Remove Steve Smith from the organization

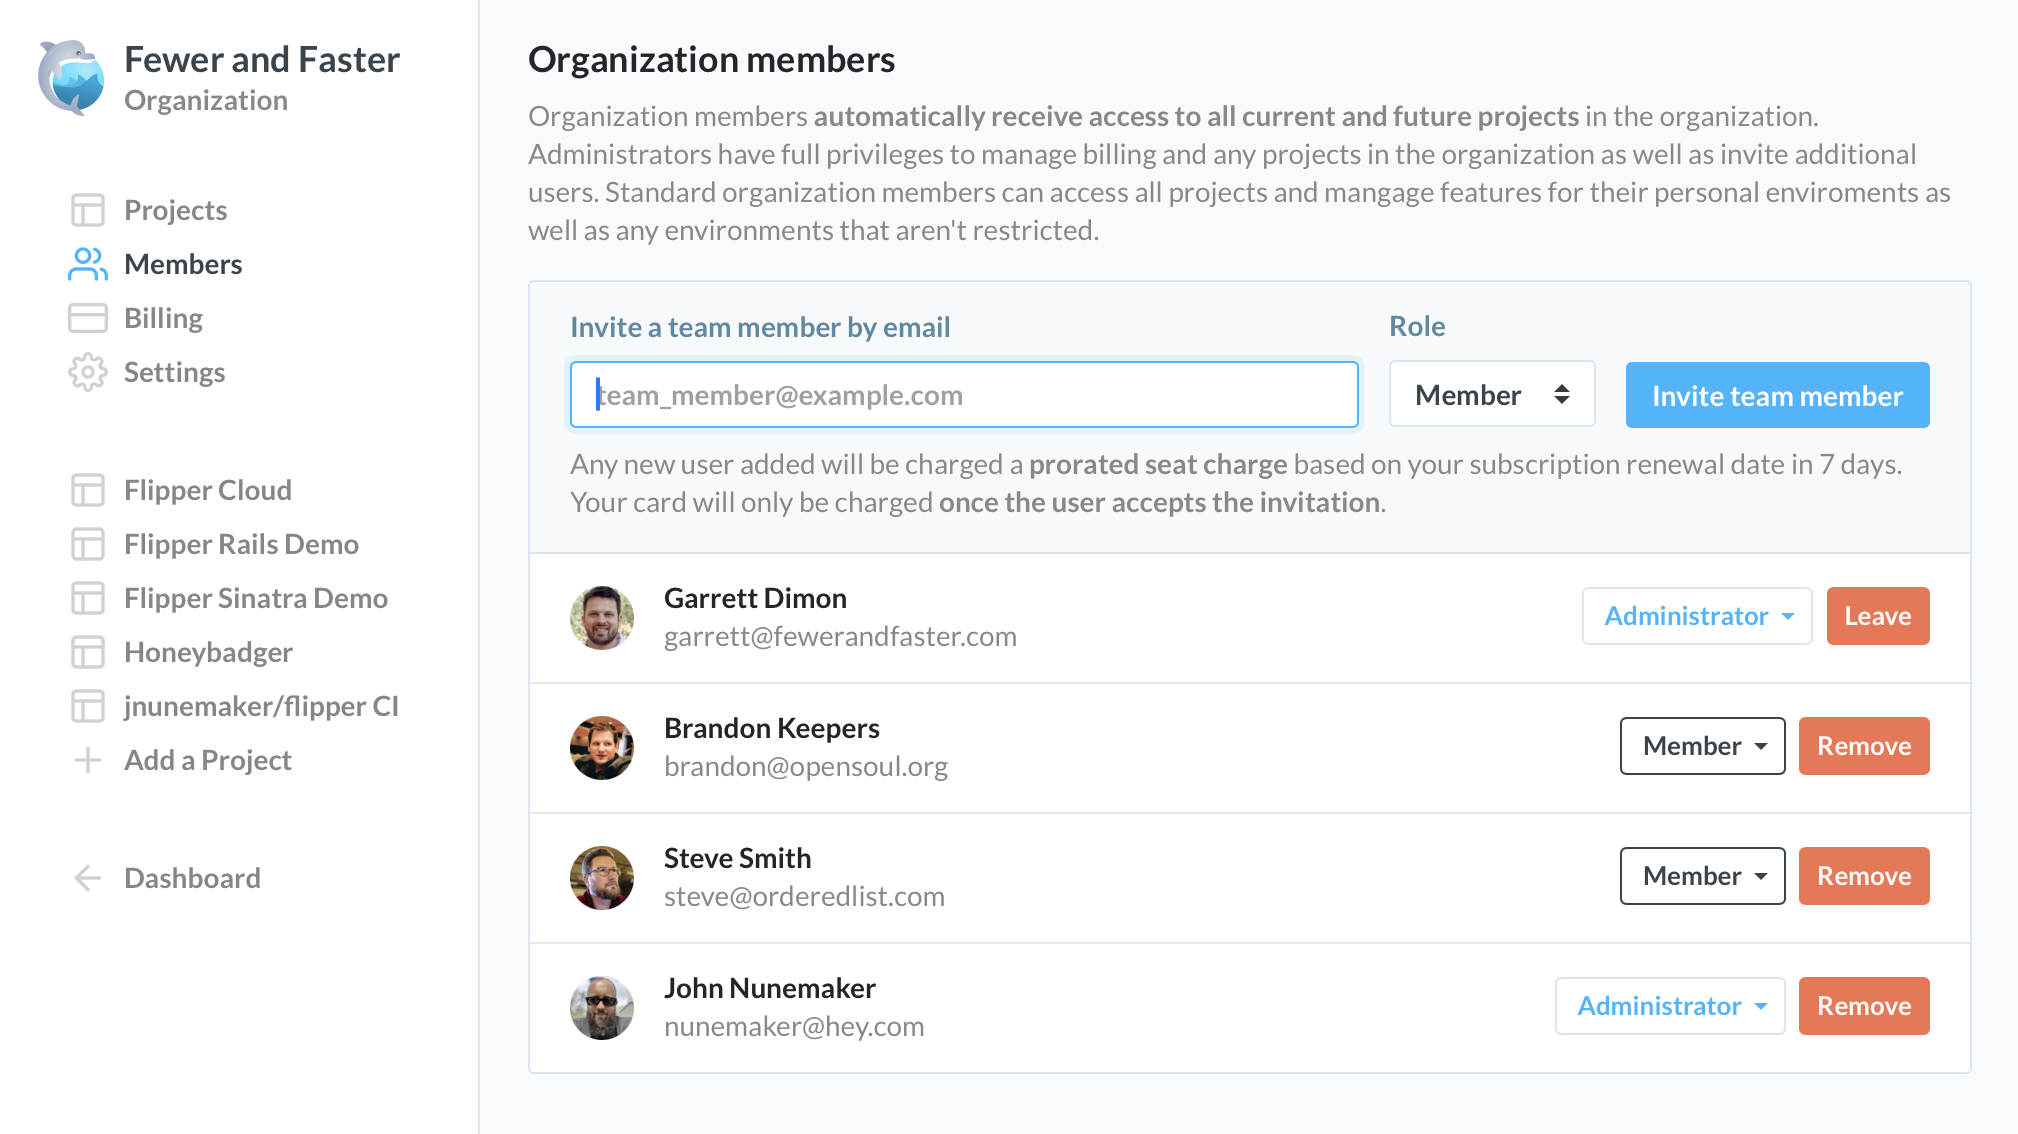coord(1863,876)
